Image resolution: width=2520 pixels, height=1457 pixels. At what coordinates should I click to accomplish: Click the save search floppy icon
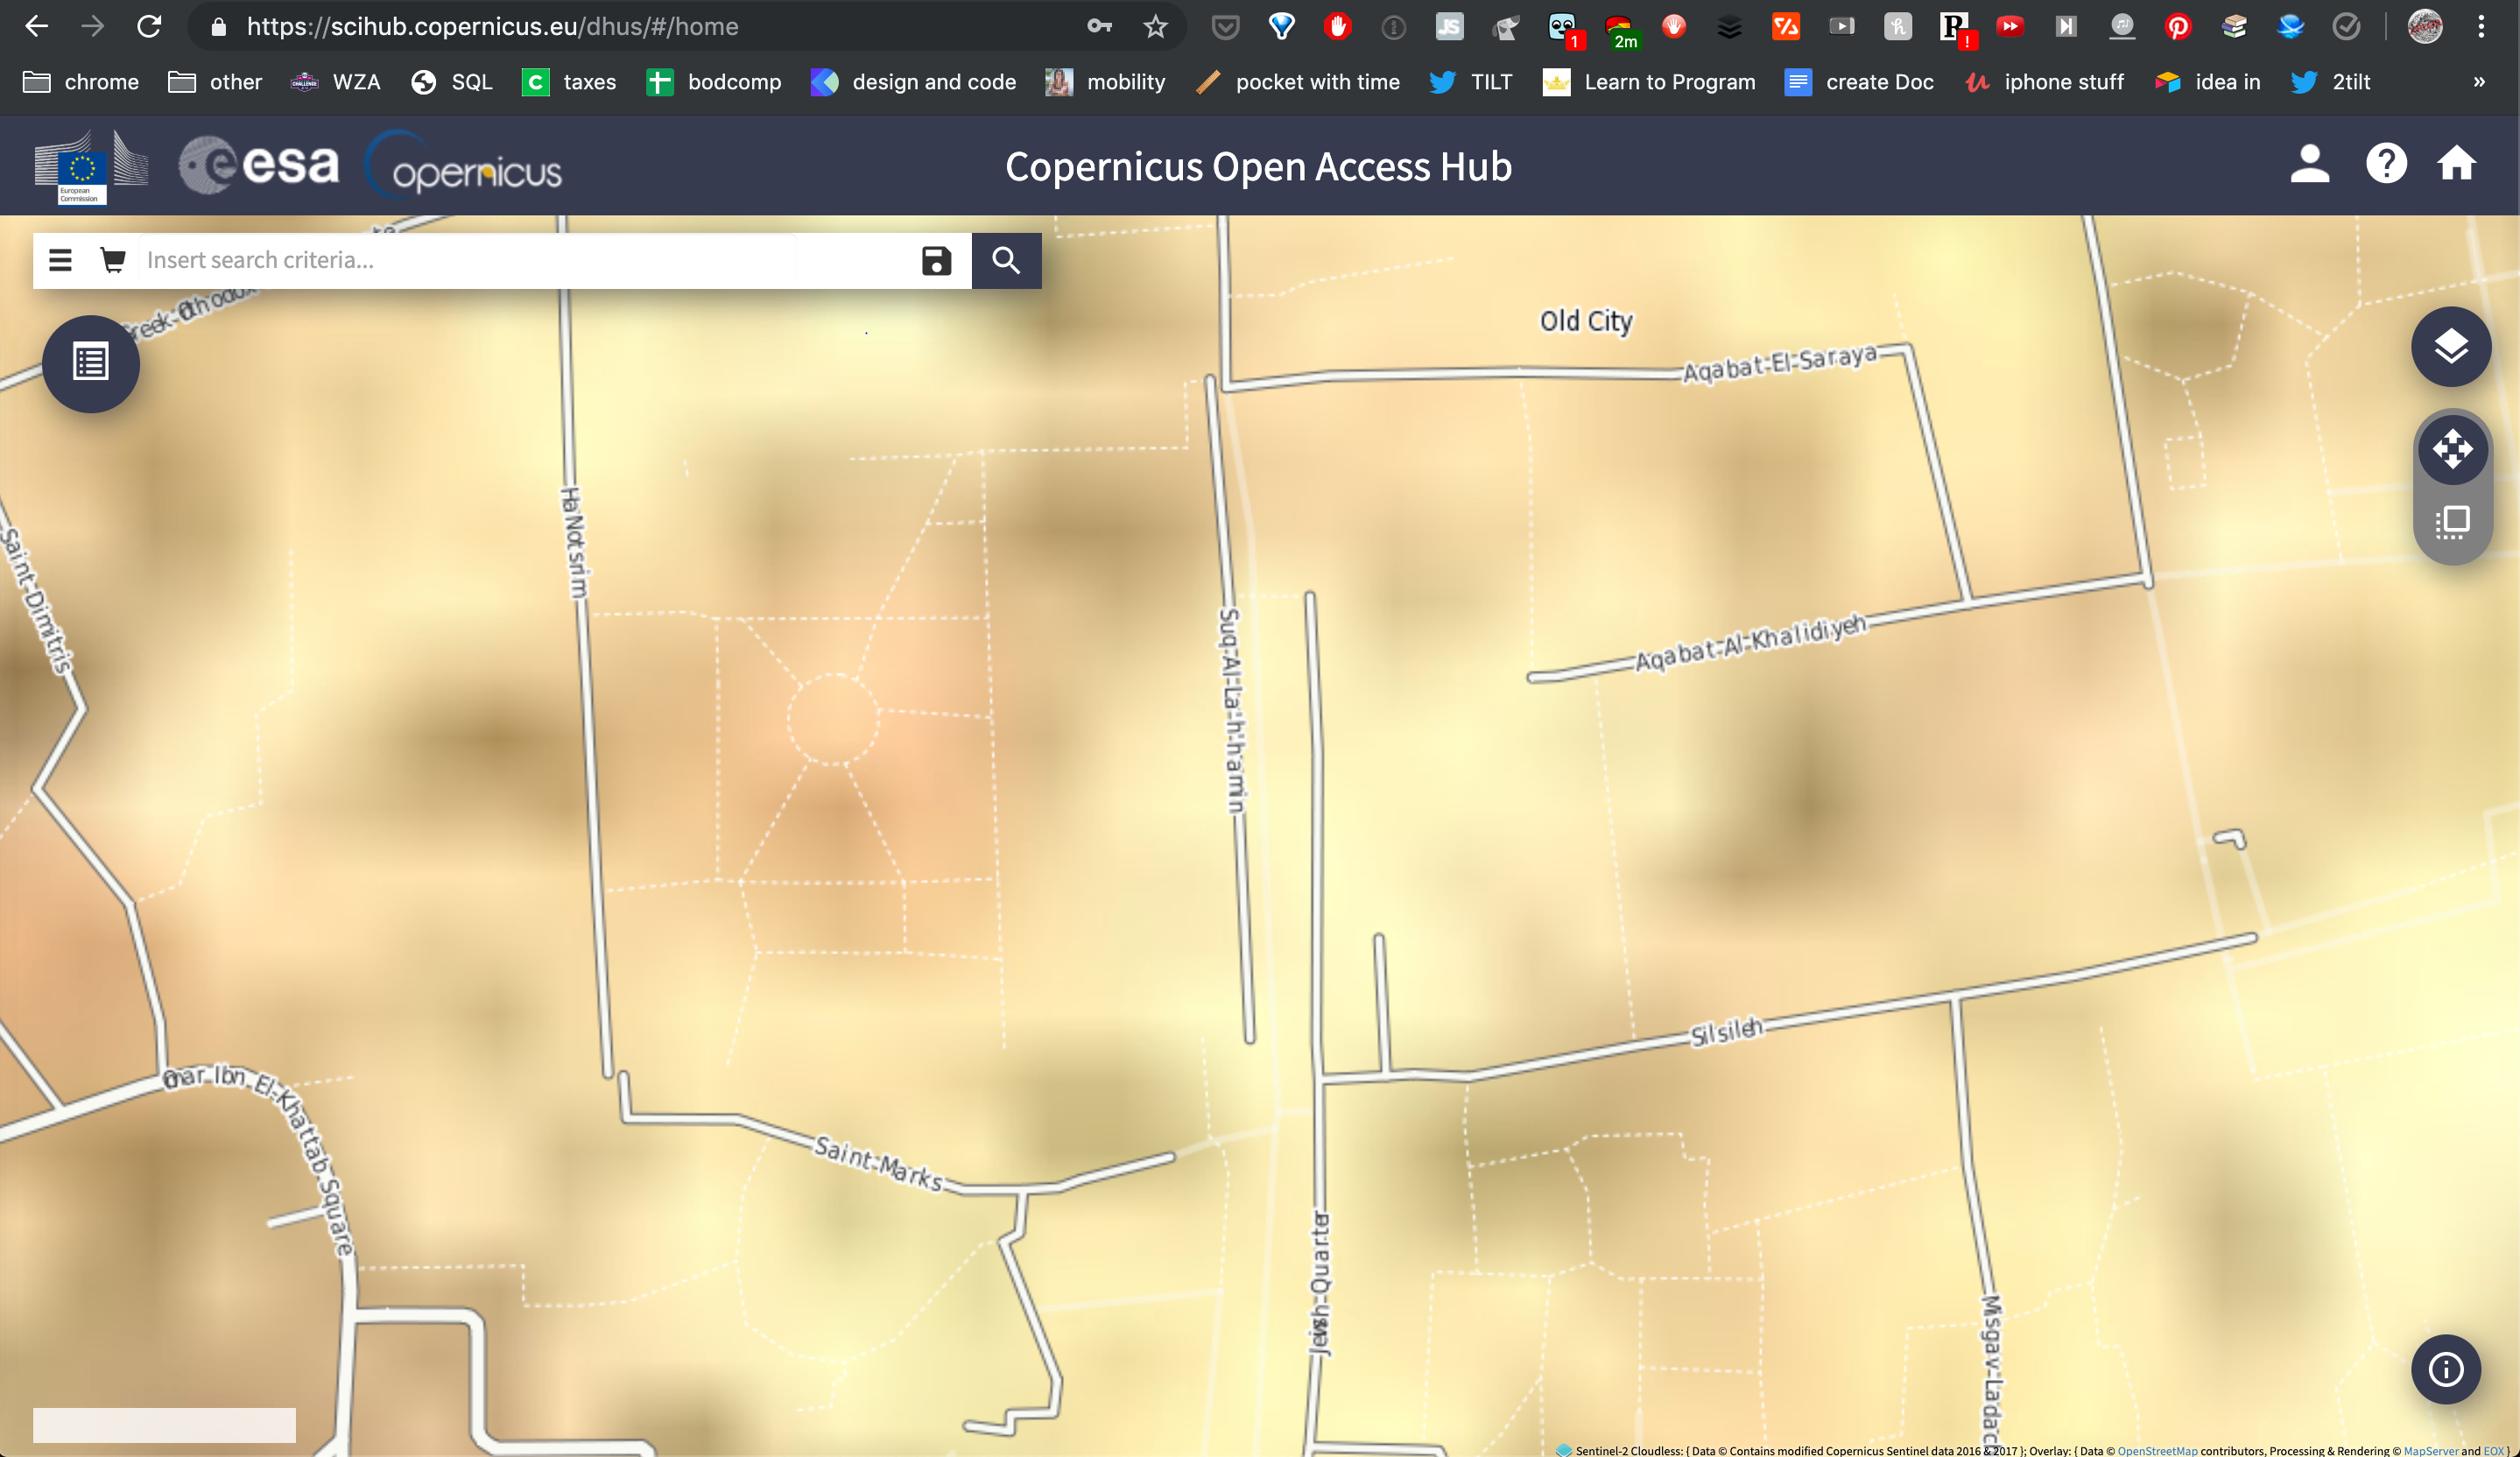(936, 261)
